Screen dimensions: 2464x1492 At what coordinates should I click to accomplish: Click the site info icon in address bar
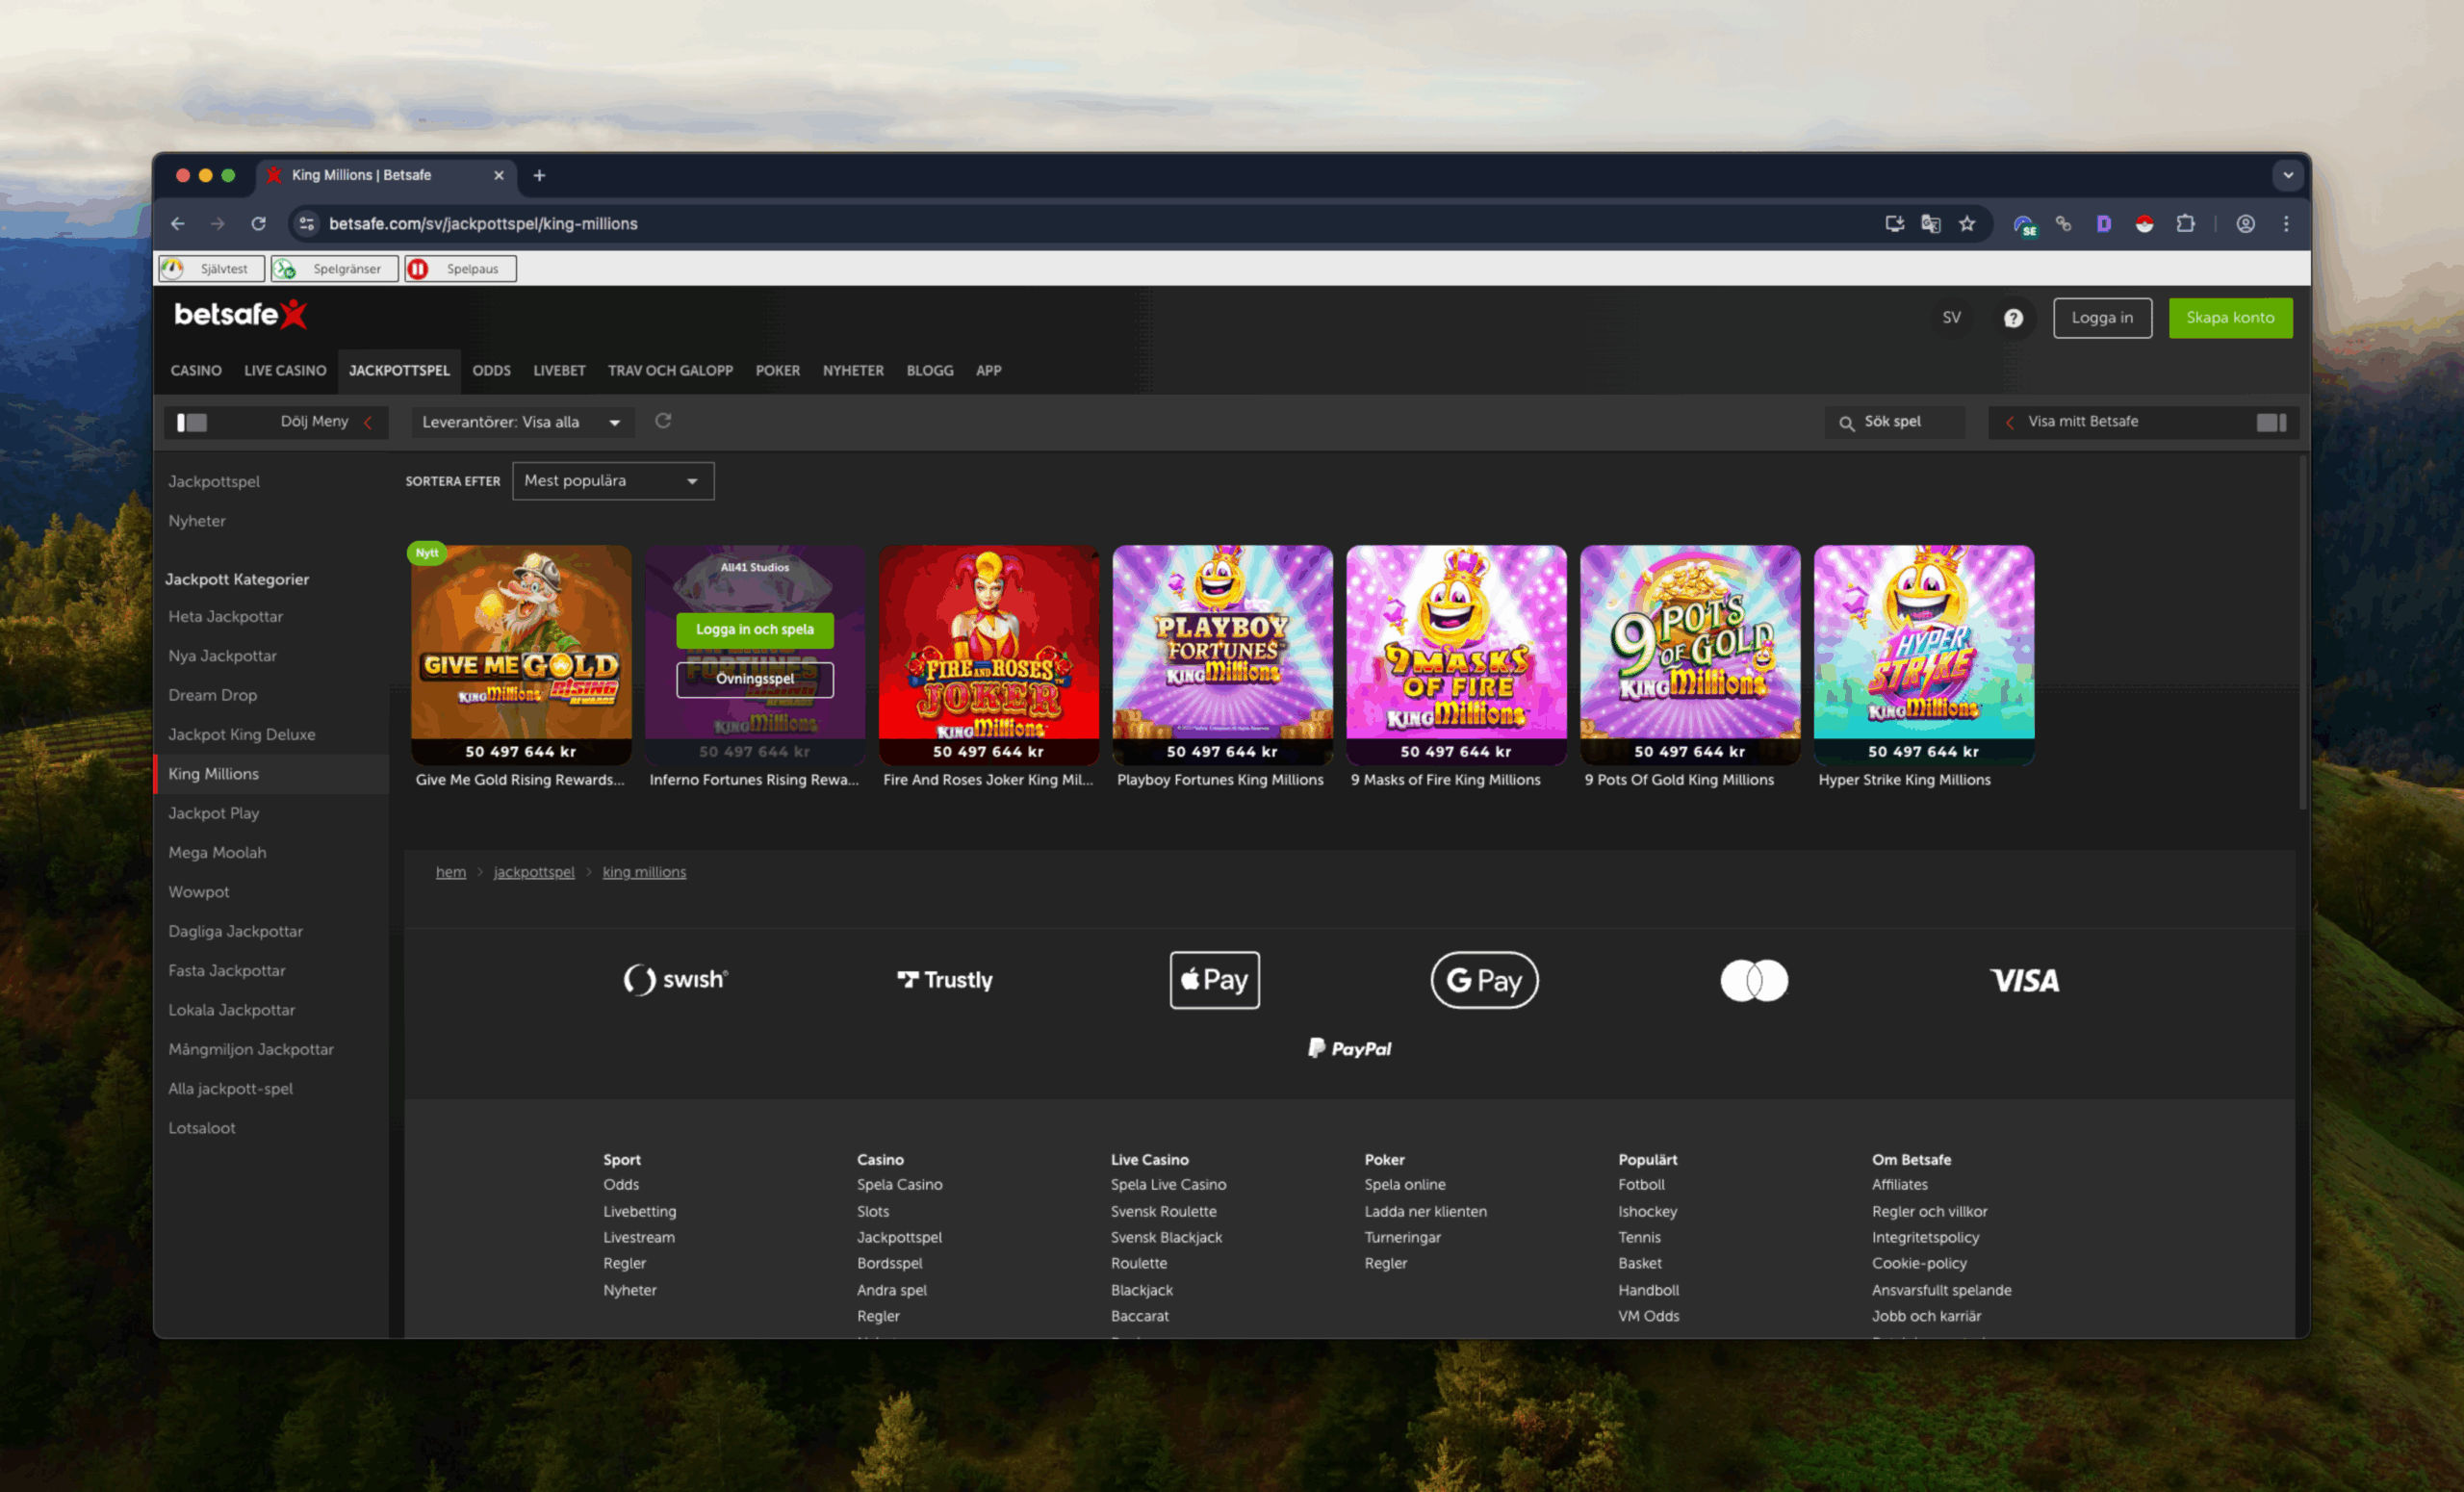(x=307, y=224)
